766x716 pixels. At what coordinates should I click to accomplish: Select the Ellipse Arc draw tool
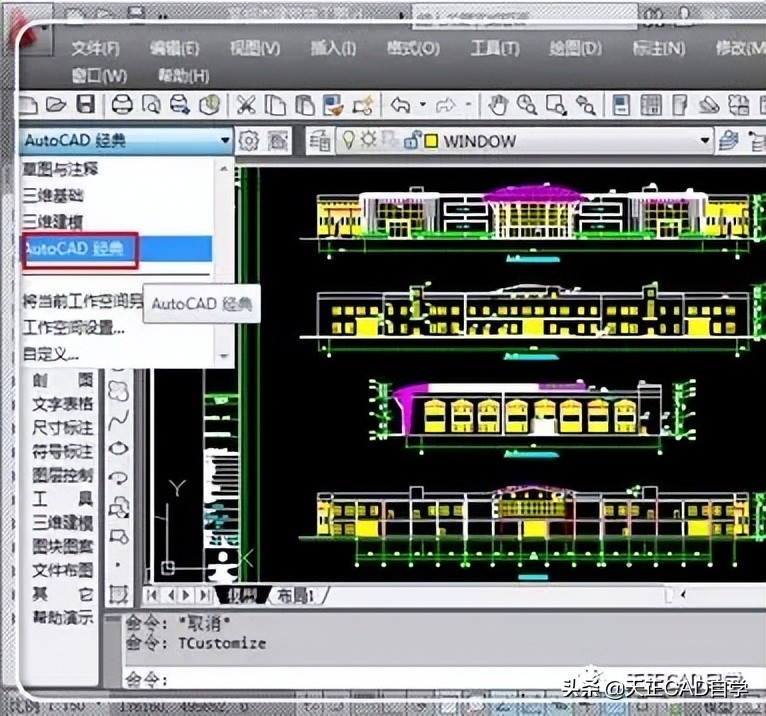[118, 477]
